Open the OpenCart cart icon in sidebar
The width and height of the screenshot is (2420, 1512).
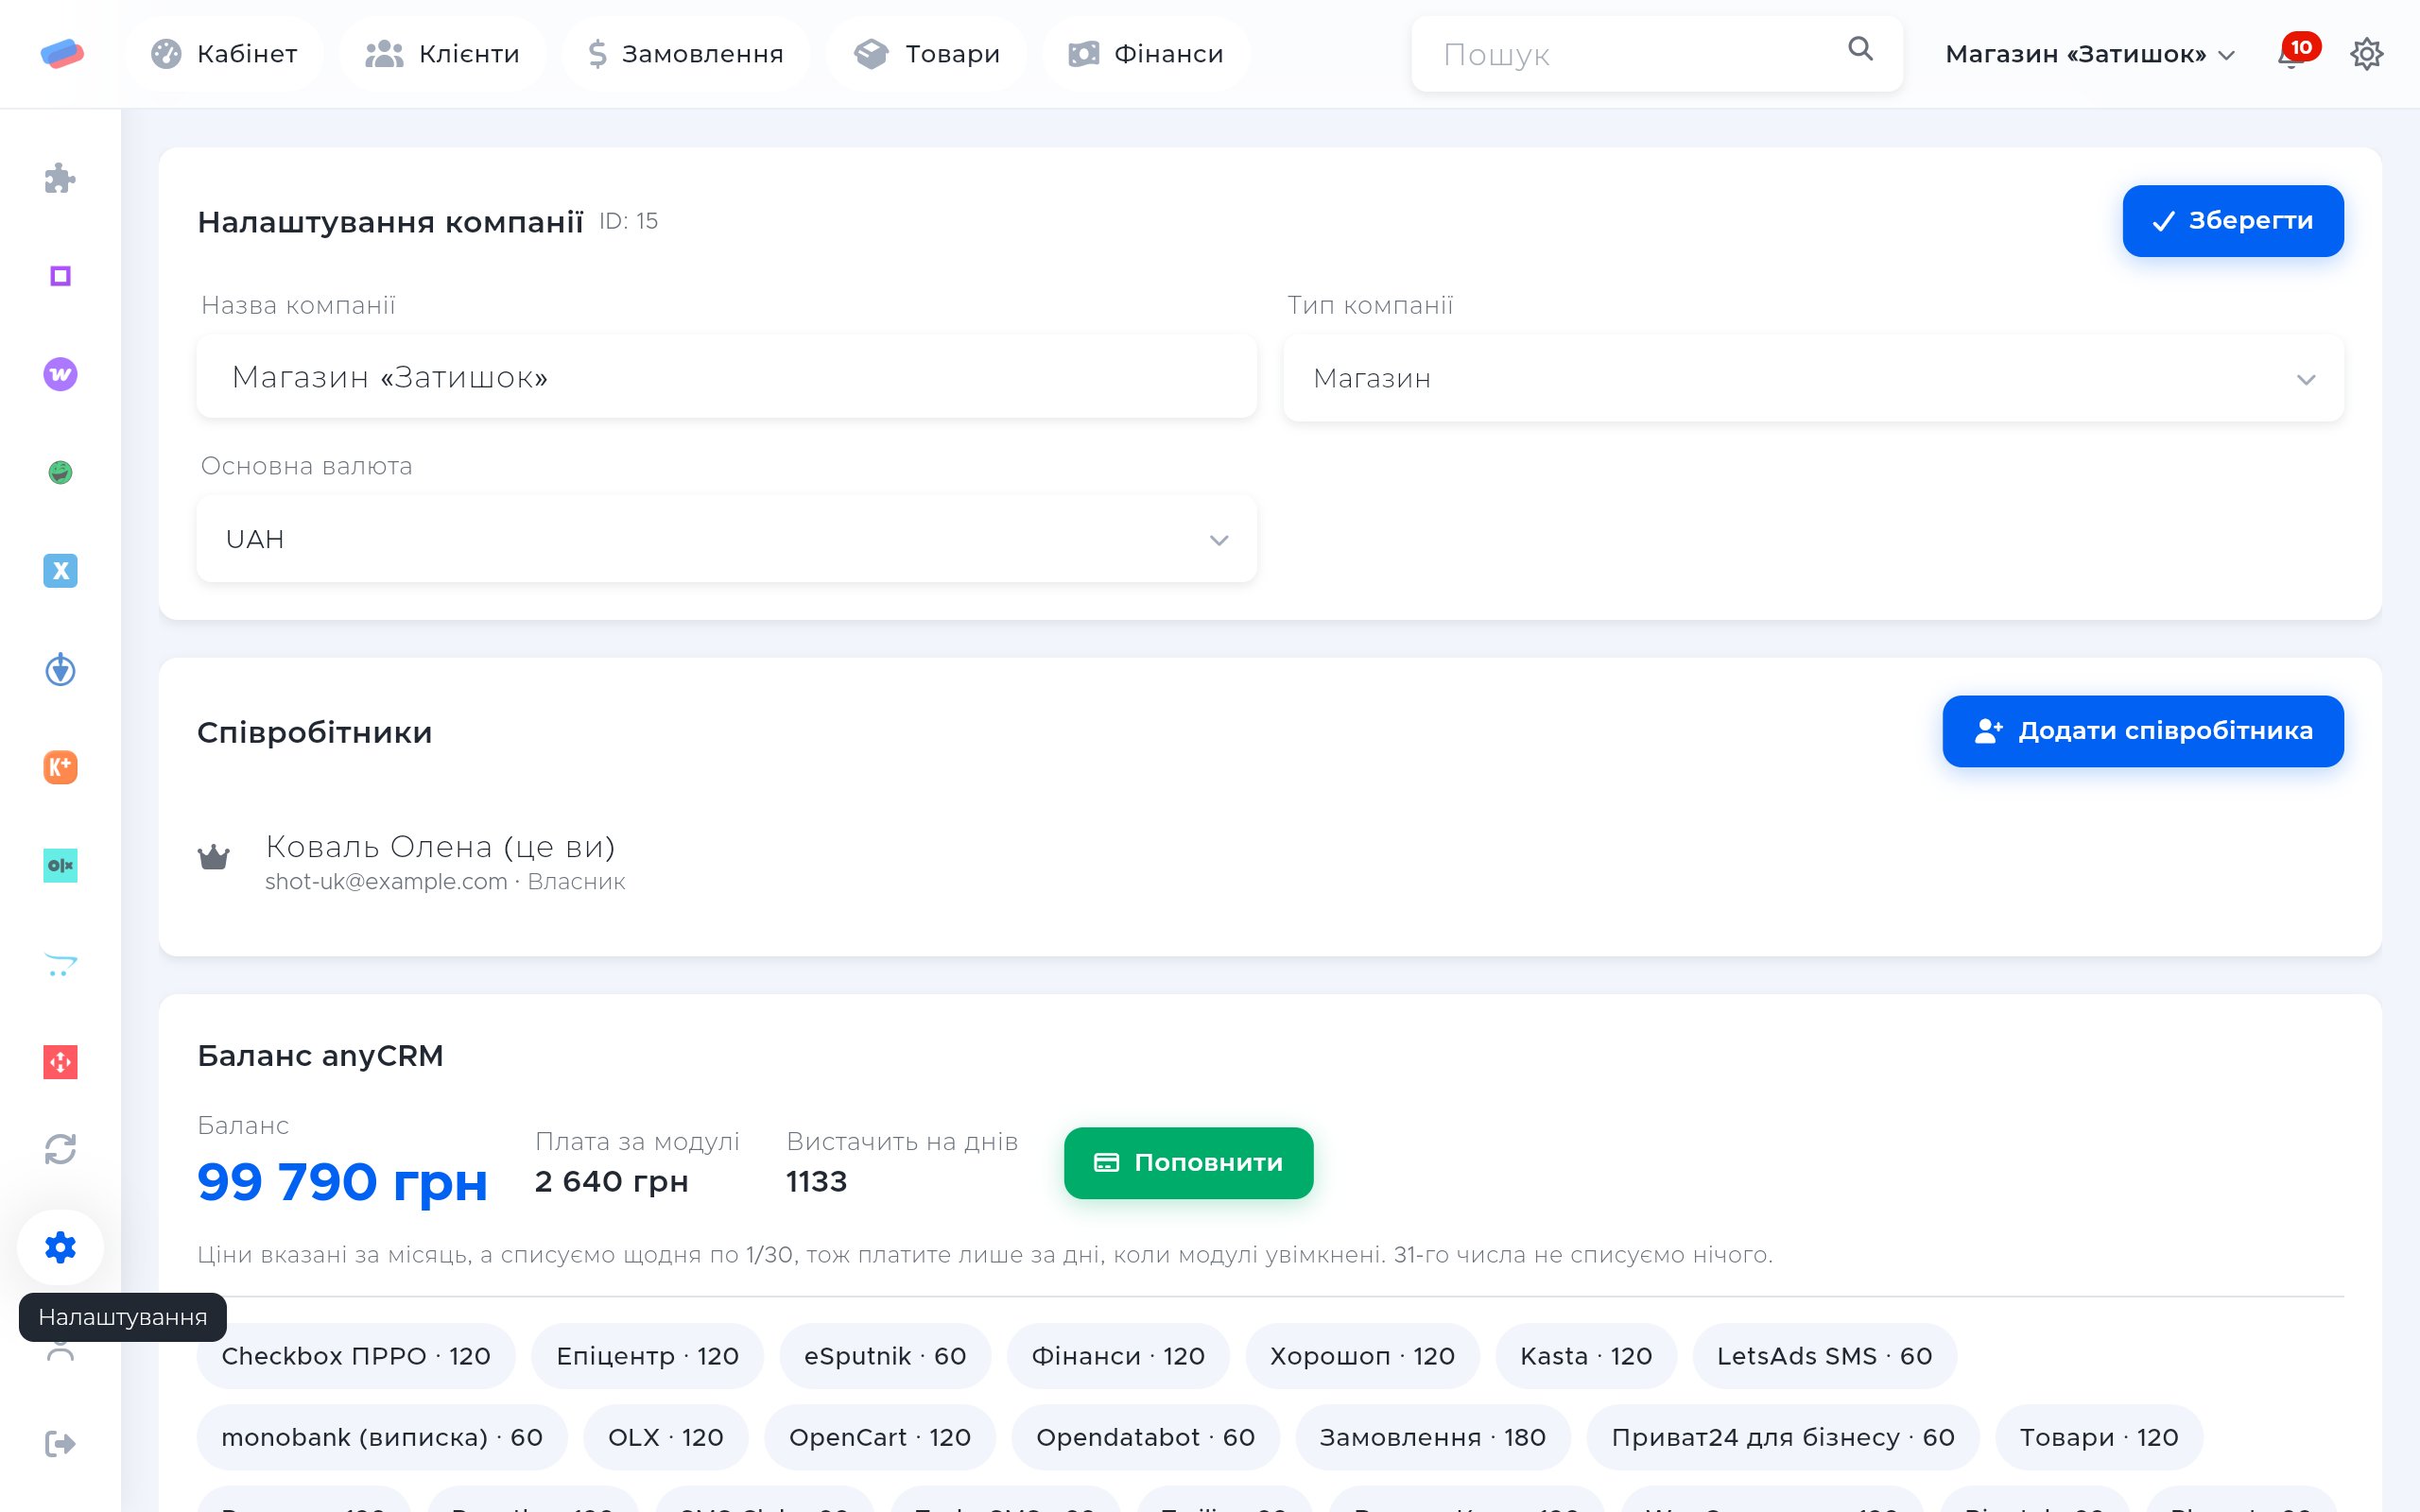60,964
